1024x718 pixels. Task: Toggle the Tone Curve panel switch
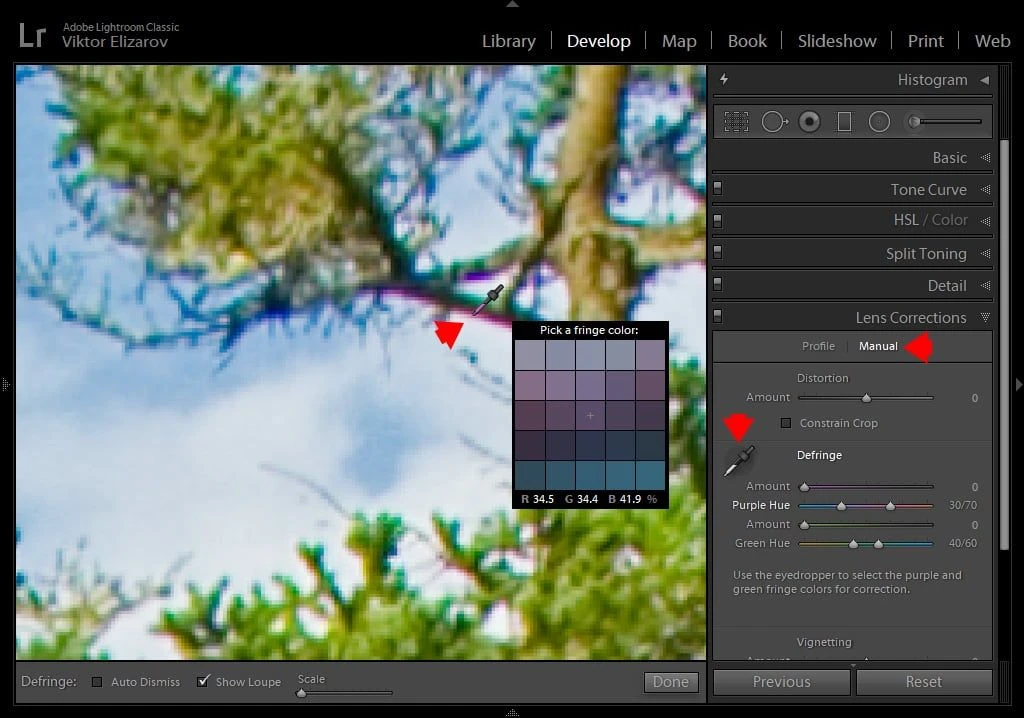(718, 189)
